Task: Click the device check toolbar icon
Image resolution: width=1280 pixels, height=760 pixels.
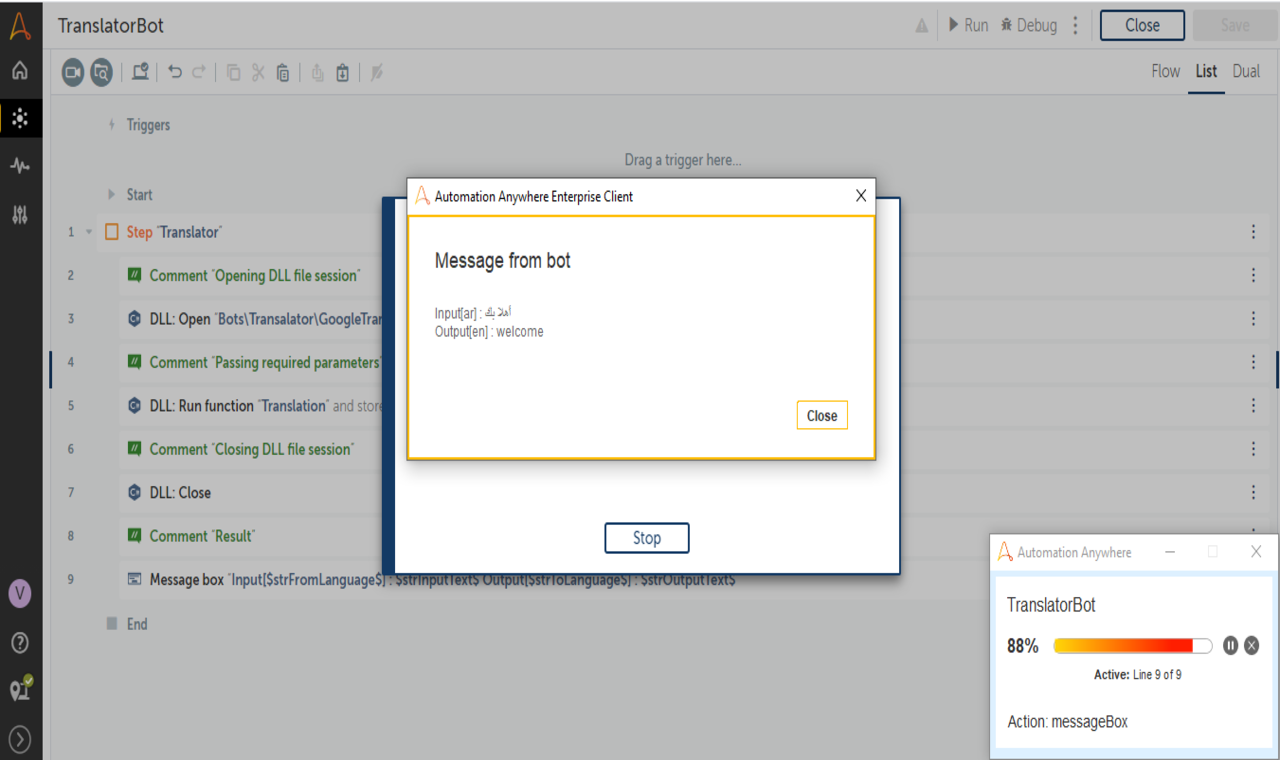Action: point(141,72)
